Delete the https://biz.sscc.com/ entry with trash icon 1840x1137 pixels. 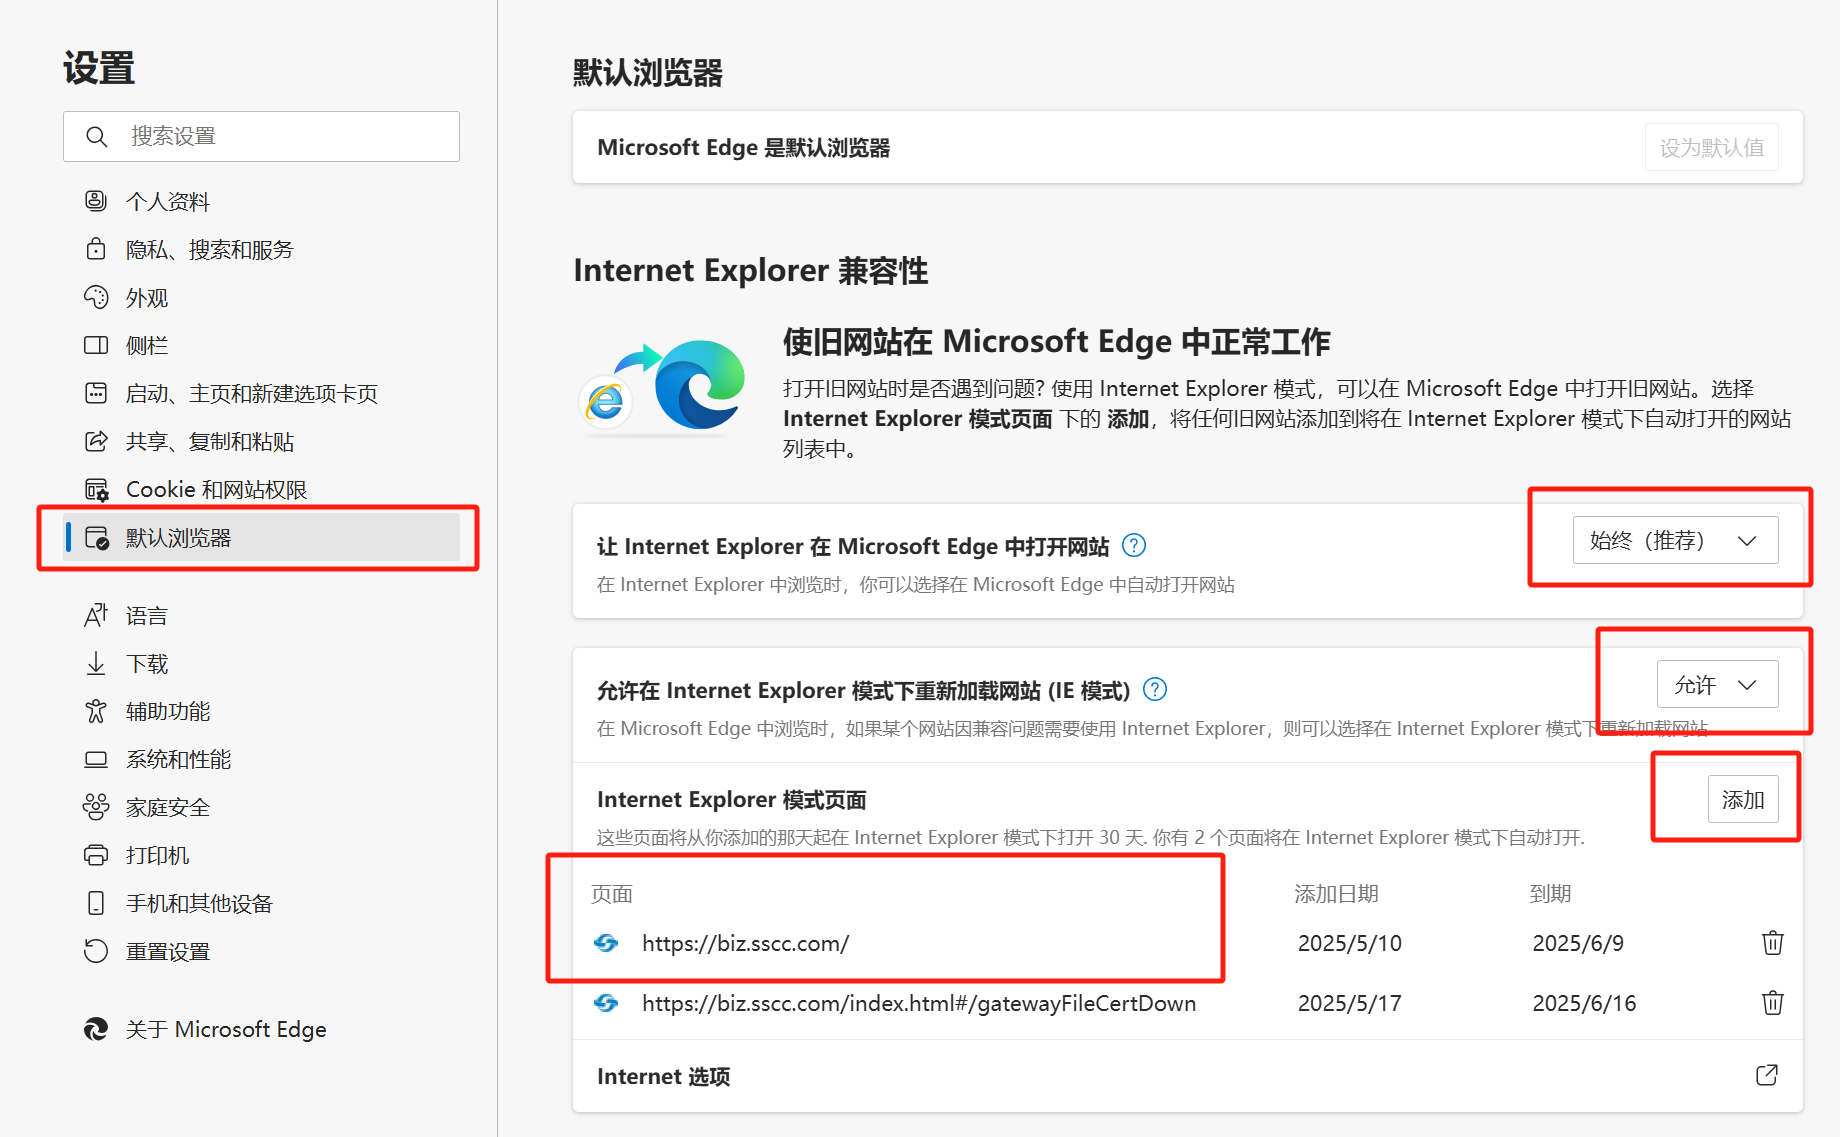[1772, 942]
